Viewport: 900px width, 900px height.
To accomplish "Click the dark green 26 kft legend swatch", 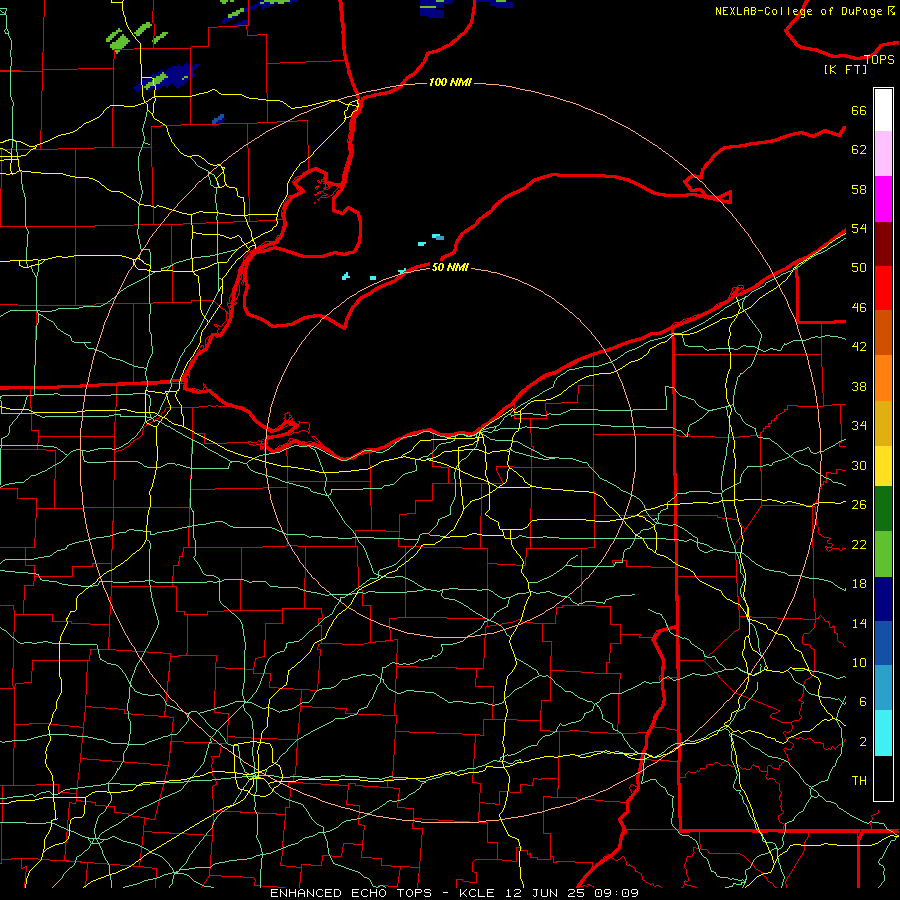I will [883, 509].
